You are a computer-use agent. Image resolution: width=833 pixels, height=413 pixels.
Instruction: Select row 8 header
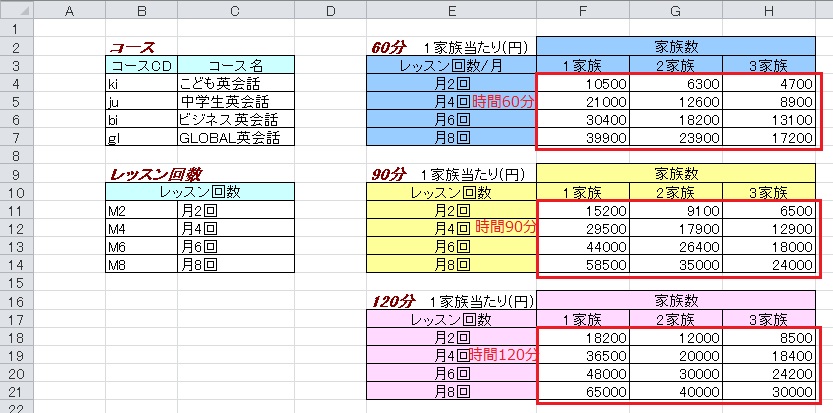click(x=16, y=155)
